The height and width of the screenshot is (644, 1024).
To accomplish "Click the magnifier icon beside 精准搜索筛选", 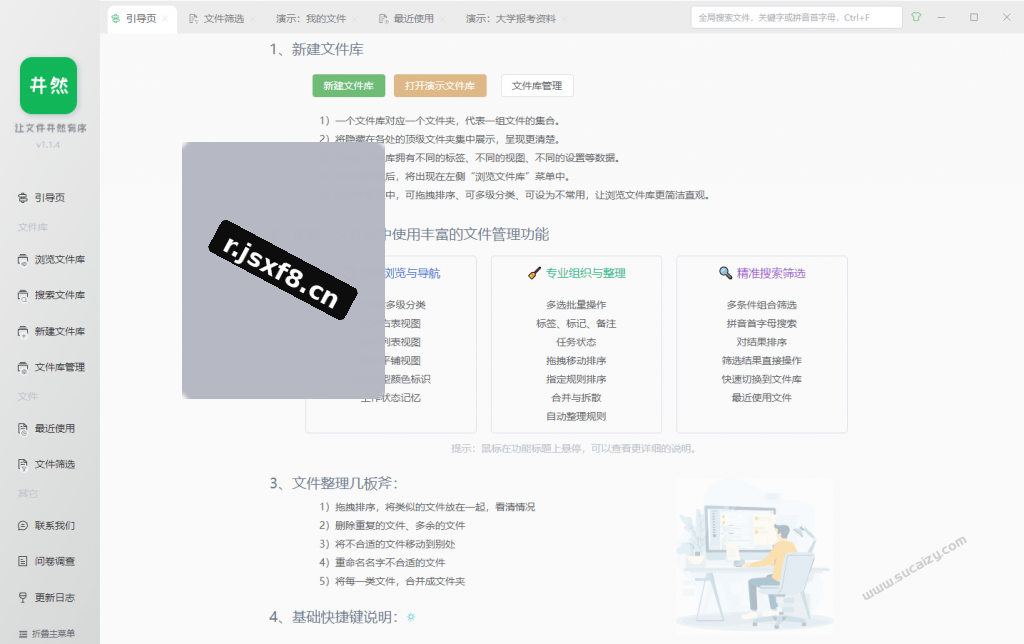I will click(725, 273).
